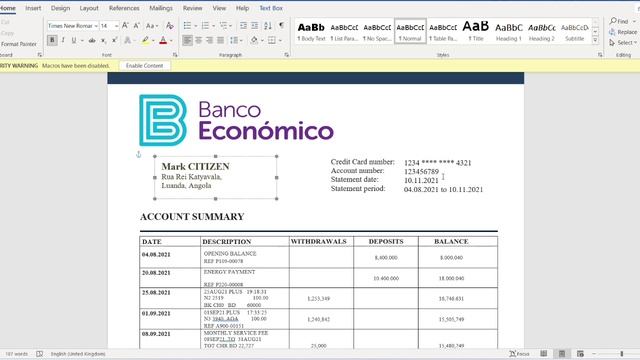This screenshot has height=360, width=640.
Task: Toggle Align Left paragraph alignment
Action: [187, 40]
